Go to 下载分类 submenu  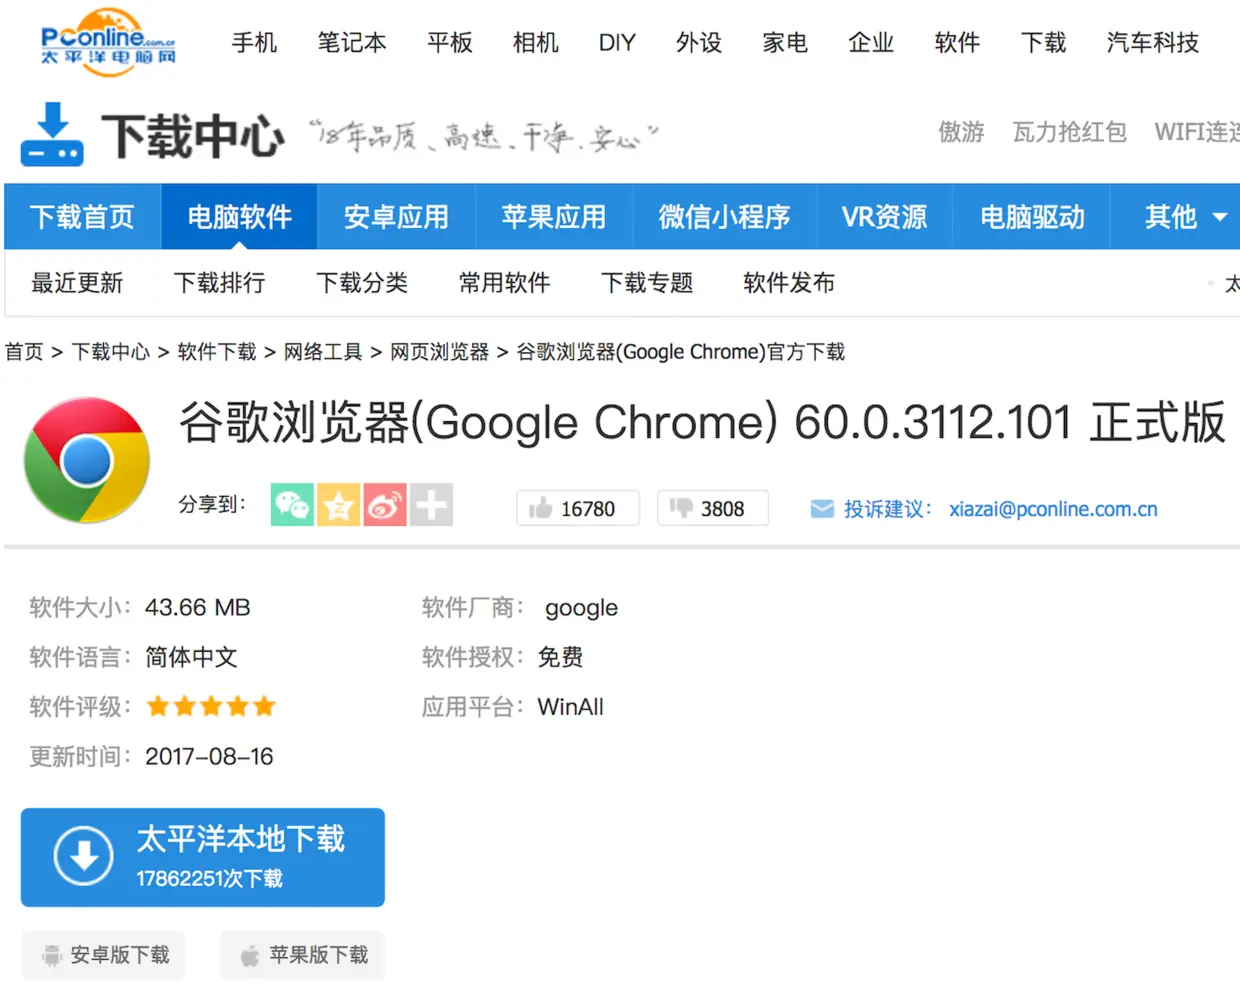(x=362, y=283)
